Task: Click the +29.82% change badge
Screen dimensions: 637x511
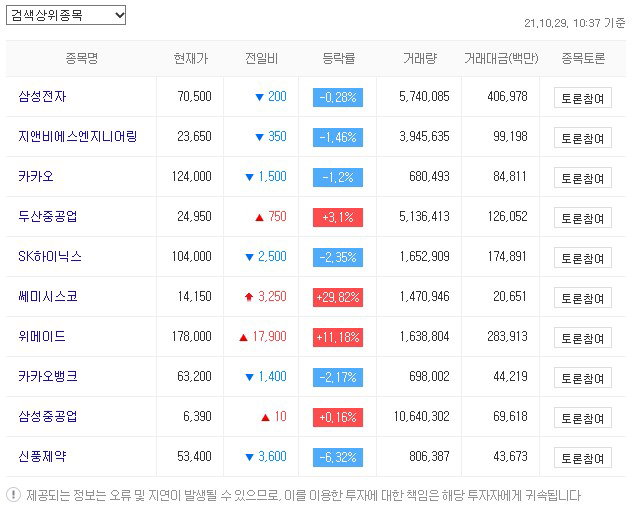Action: 338,297
